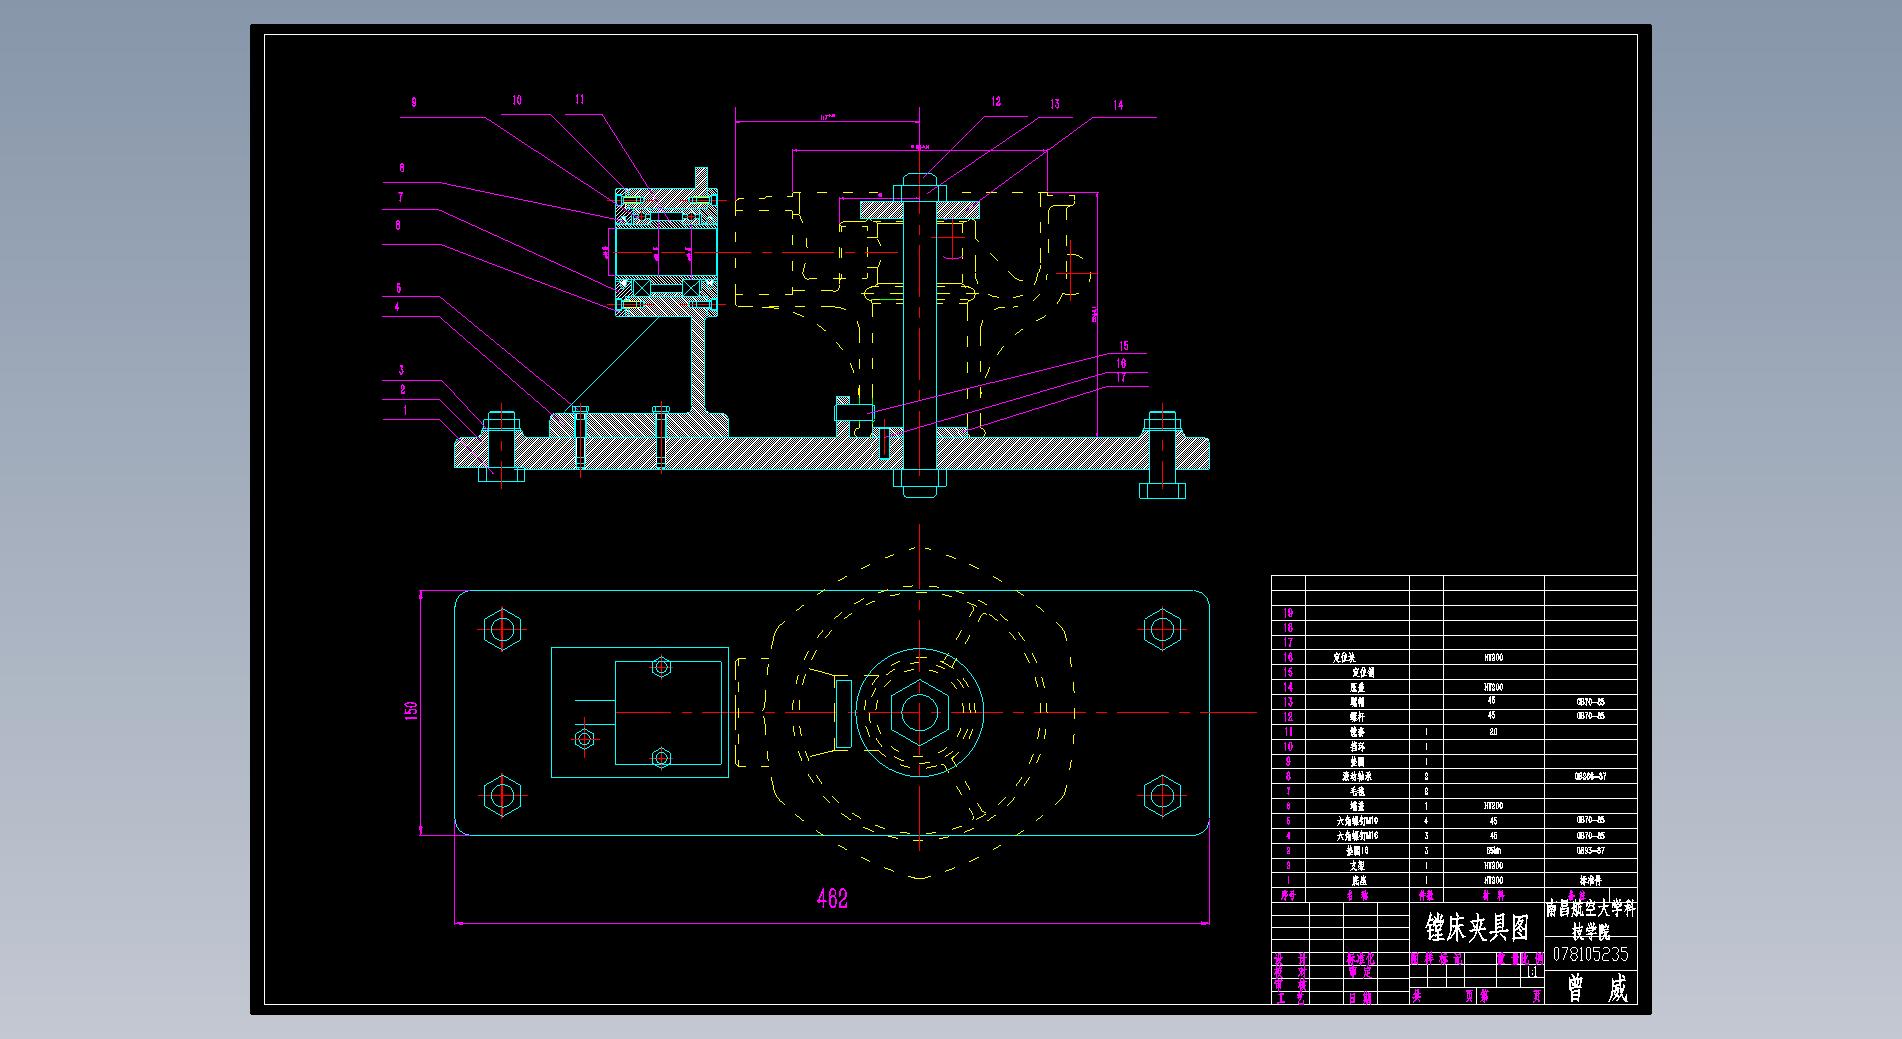
Task: Select balloon number 15 in section view
Action: 1123,346
